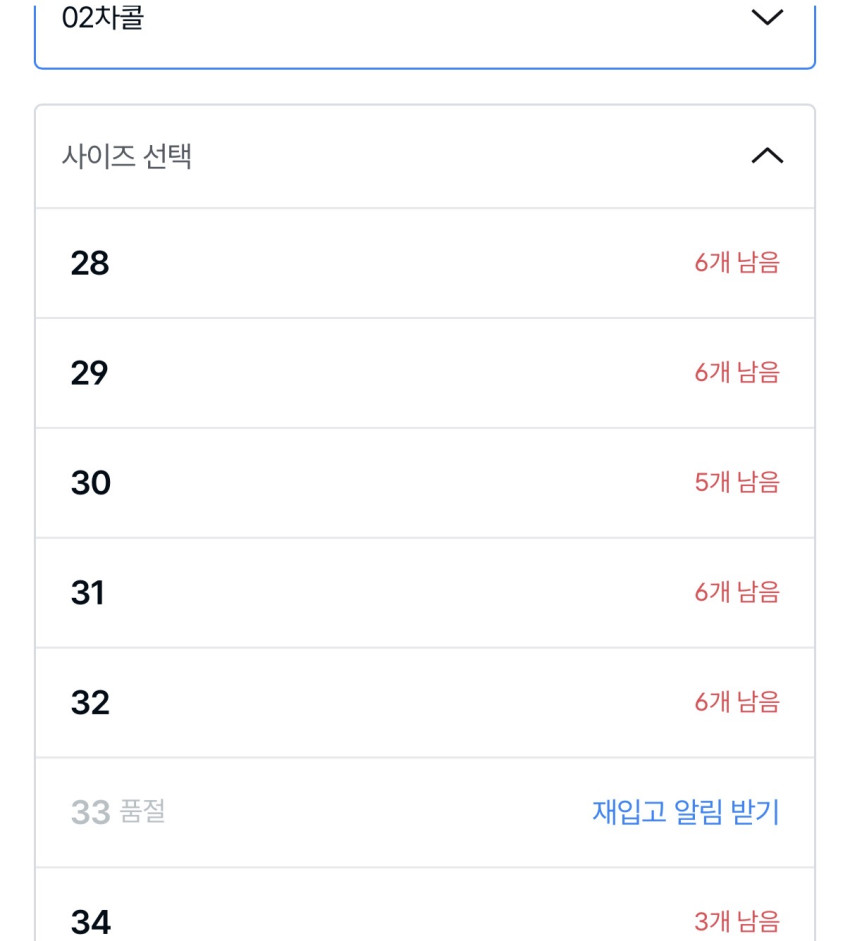Select size 31 option
850x941 pixels.
tap(88, 593)
